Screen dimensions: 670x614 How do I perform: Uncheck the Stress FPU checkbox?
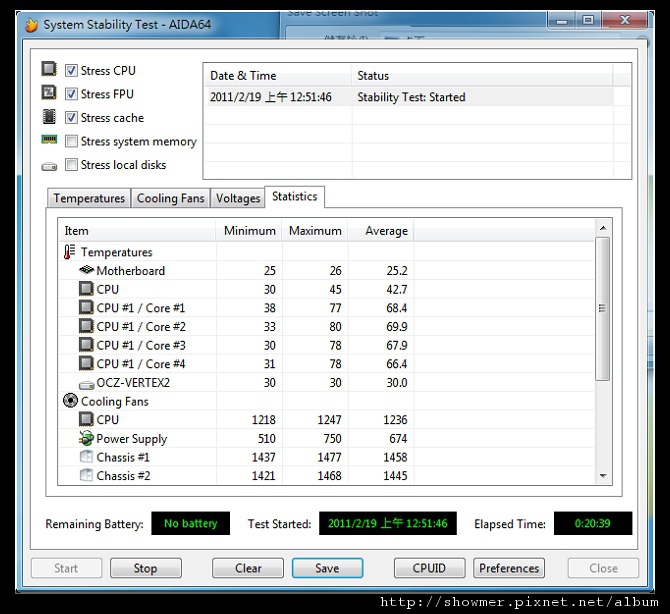pos(71,94)
